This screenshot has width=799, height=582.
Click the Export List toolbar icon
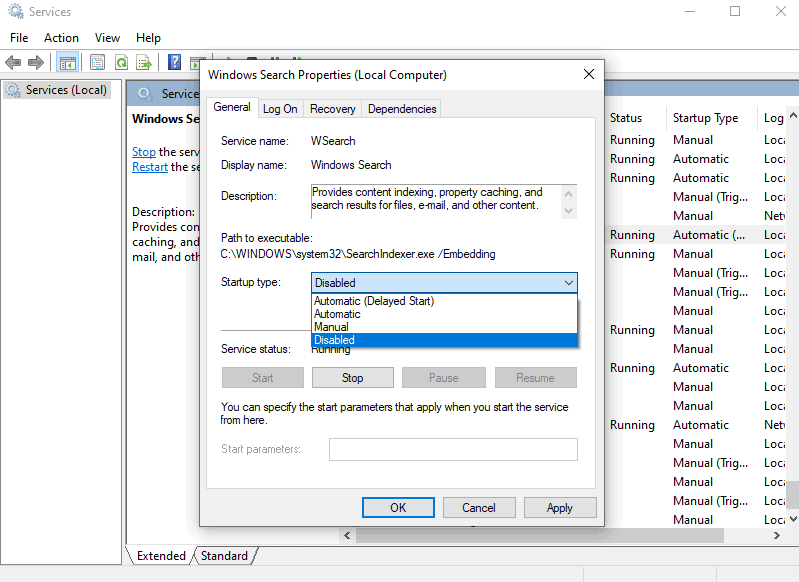coord(144,63)
